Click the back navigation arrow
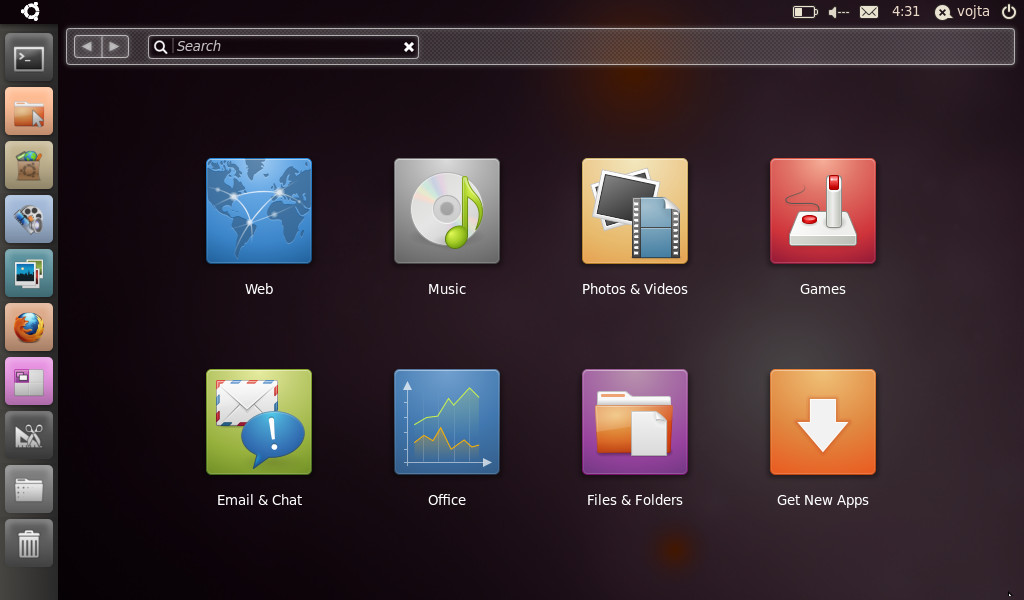 88,46
